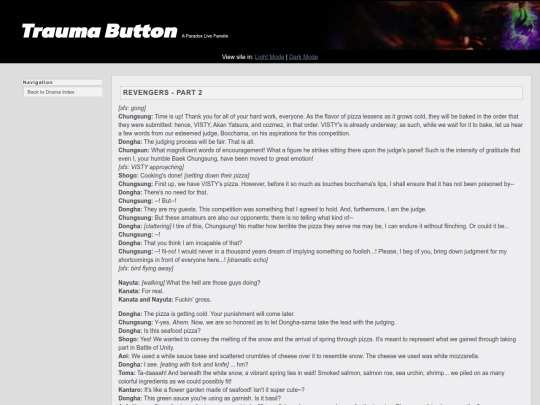Click Kantaro's flower garden line

click(211, 390)
